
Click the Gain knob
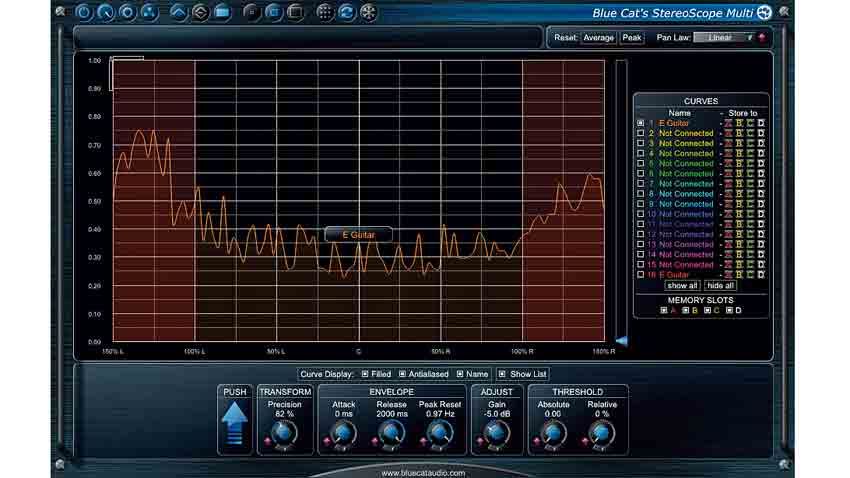(x=496, y=434)
